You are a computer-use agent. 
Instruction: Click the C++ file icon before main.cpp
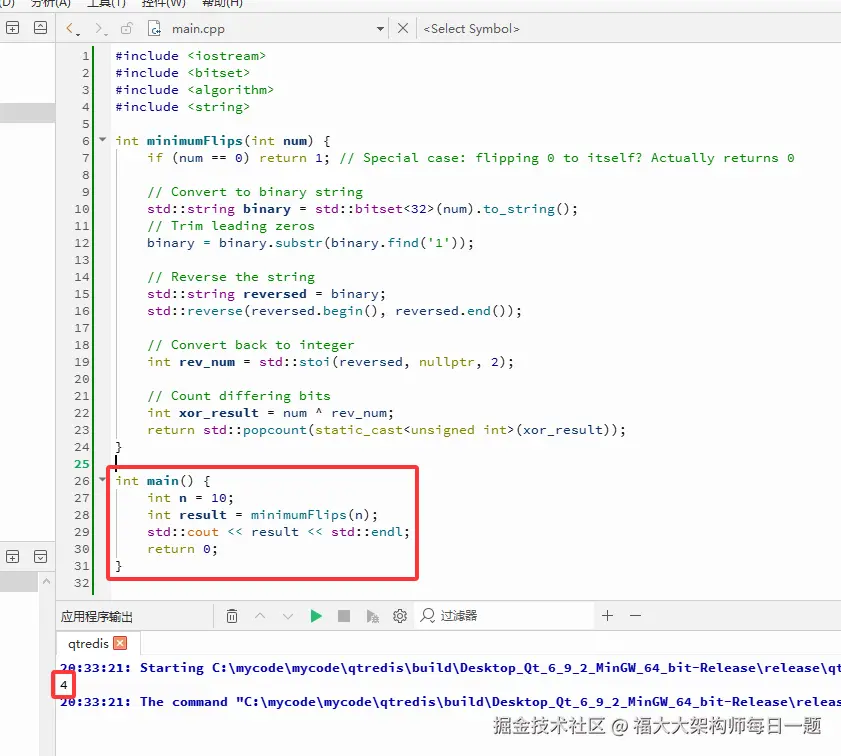[x=154, y=28]
